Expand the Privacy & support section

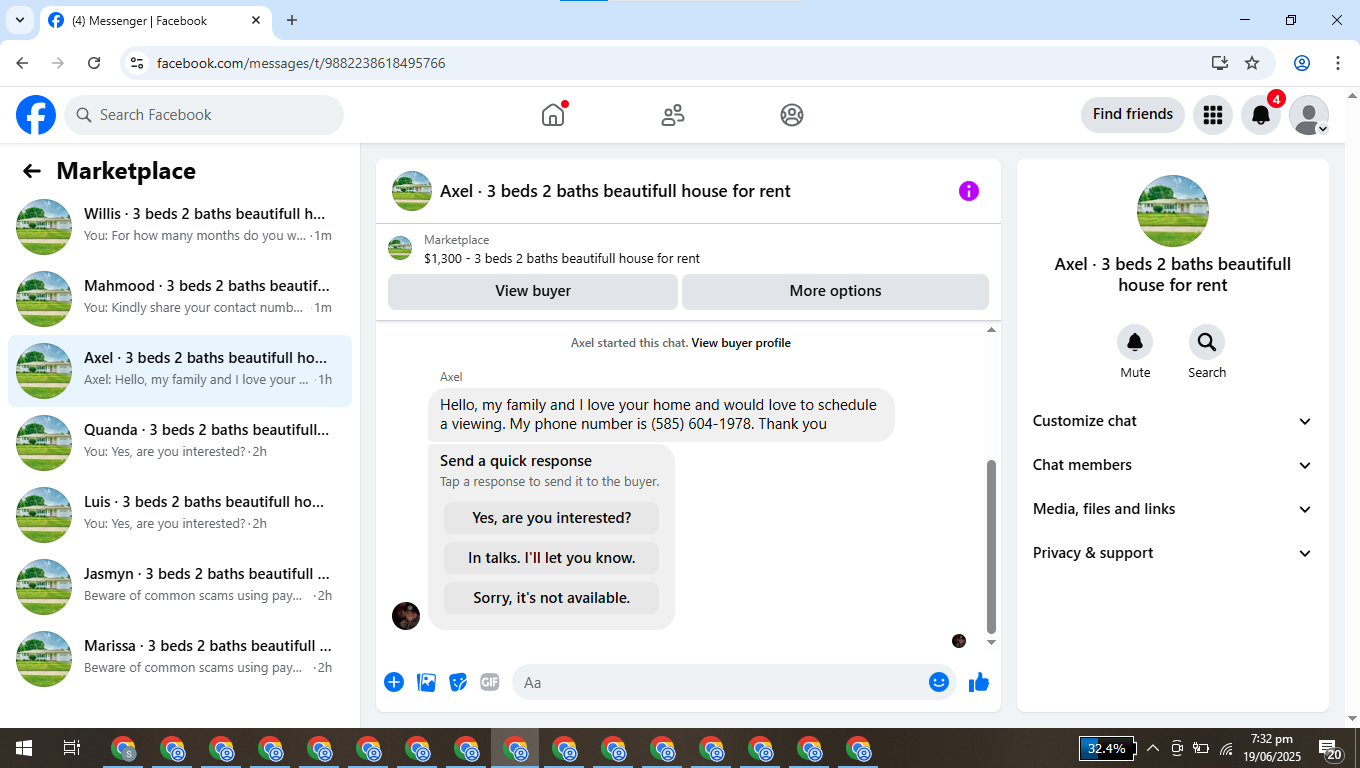point(1173,553)
